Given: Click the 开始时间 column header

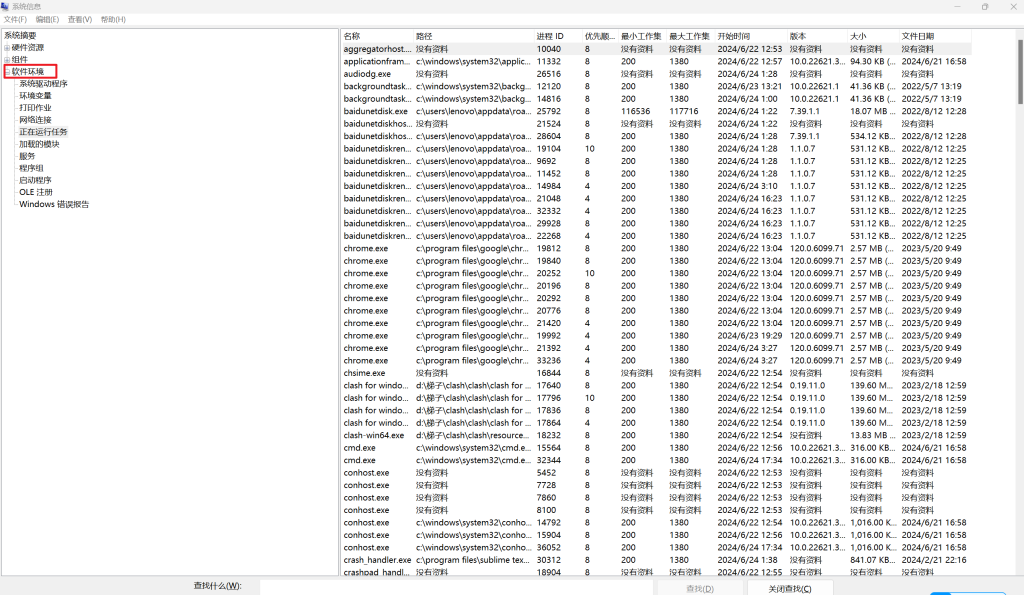Looking at the screenshot, I should pyautogui.click(x=734, y=36).
